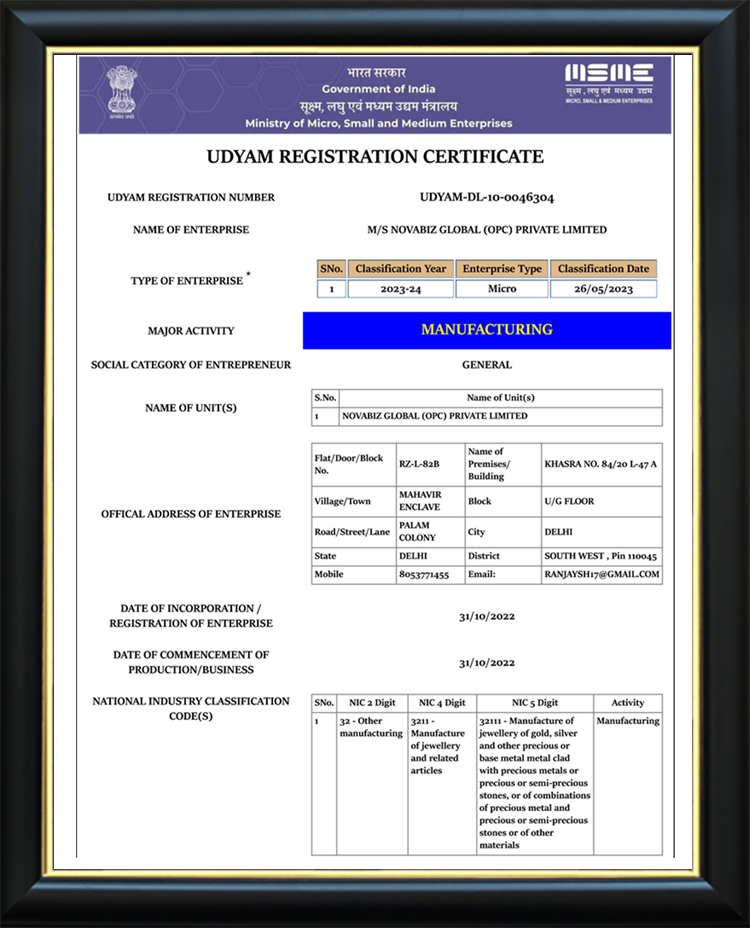This screenshot has height=928, width=750.
Task: Select registration number UDYAM-DL-10-0046304
Action: click(487, 198)
